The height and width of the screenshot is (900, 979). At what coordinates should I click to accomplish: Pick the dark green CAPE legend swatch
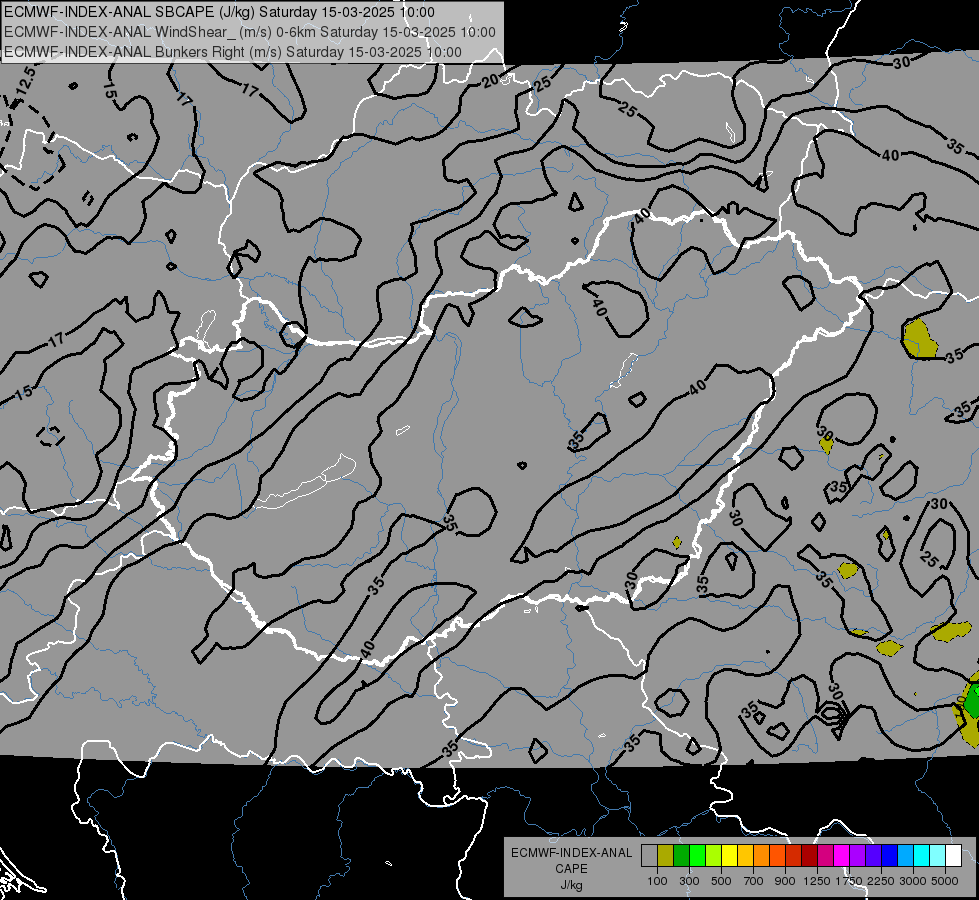[681, 856]
